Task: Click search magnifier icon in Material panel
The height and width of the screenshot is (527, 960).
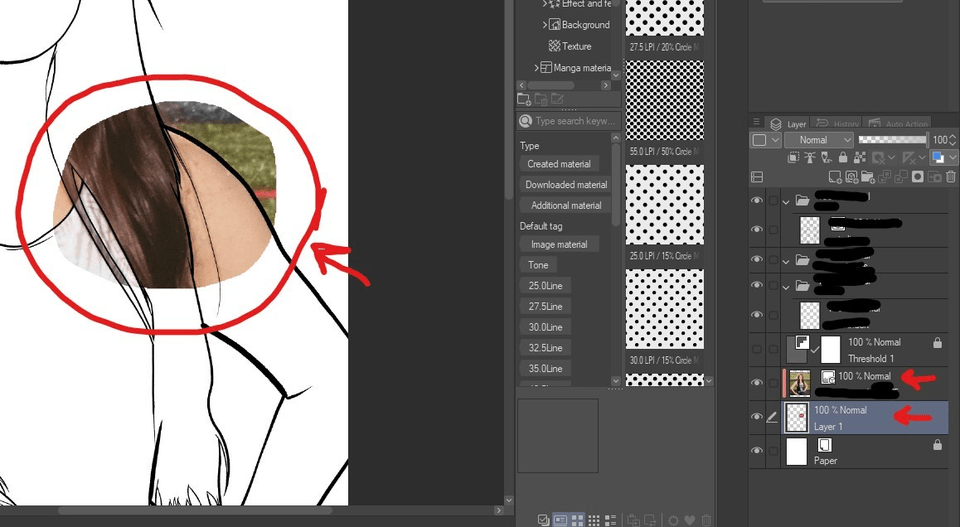Action: pyautogui.click(x=525, y=121)
